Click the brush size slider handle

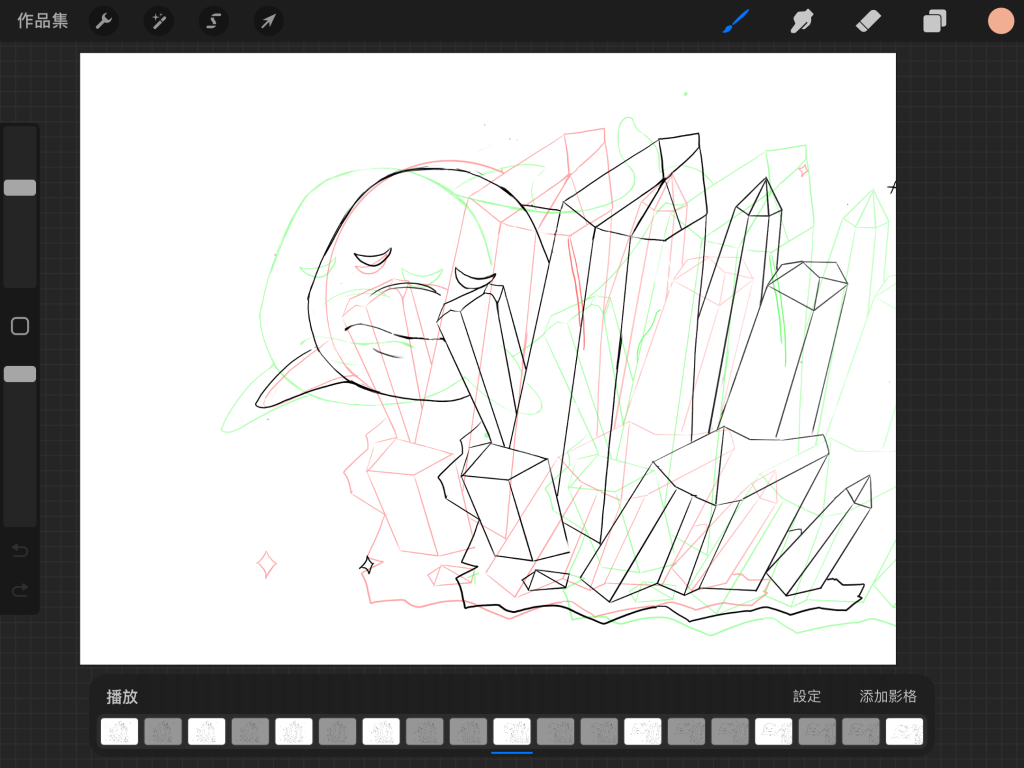20,188
